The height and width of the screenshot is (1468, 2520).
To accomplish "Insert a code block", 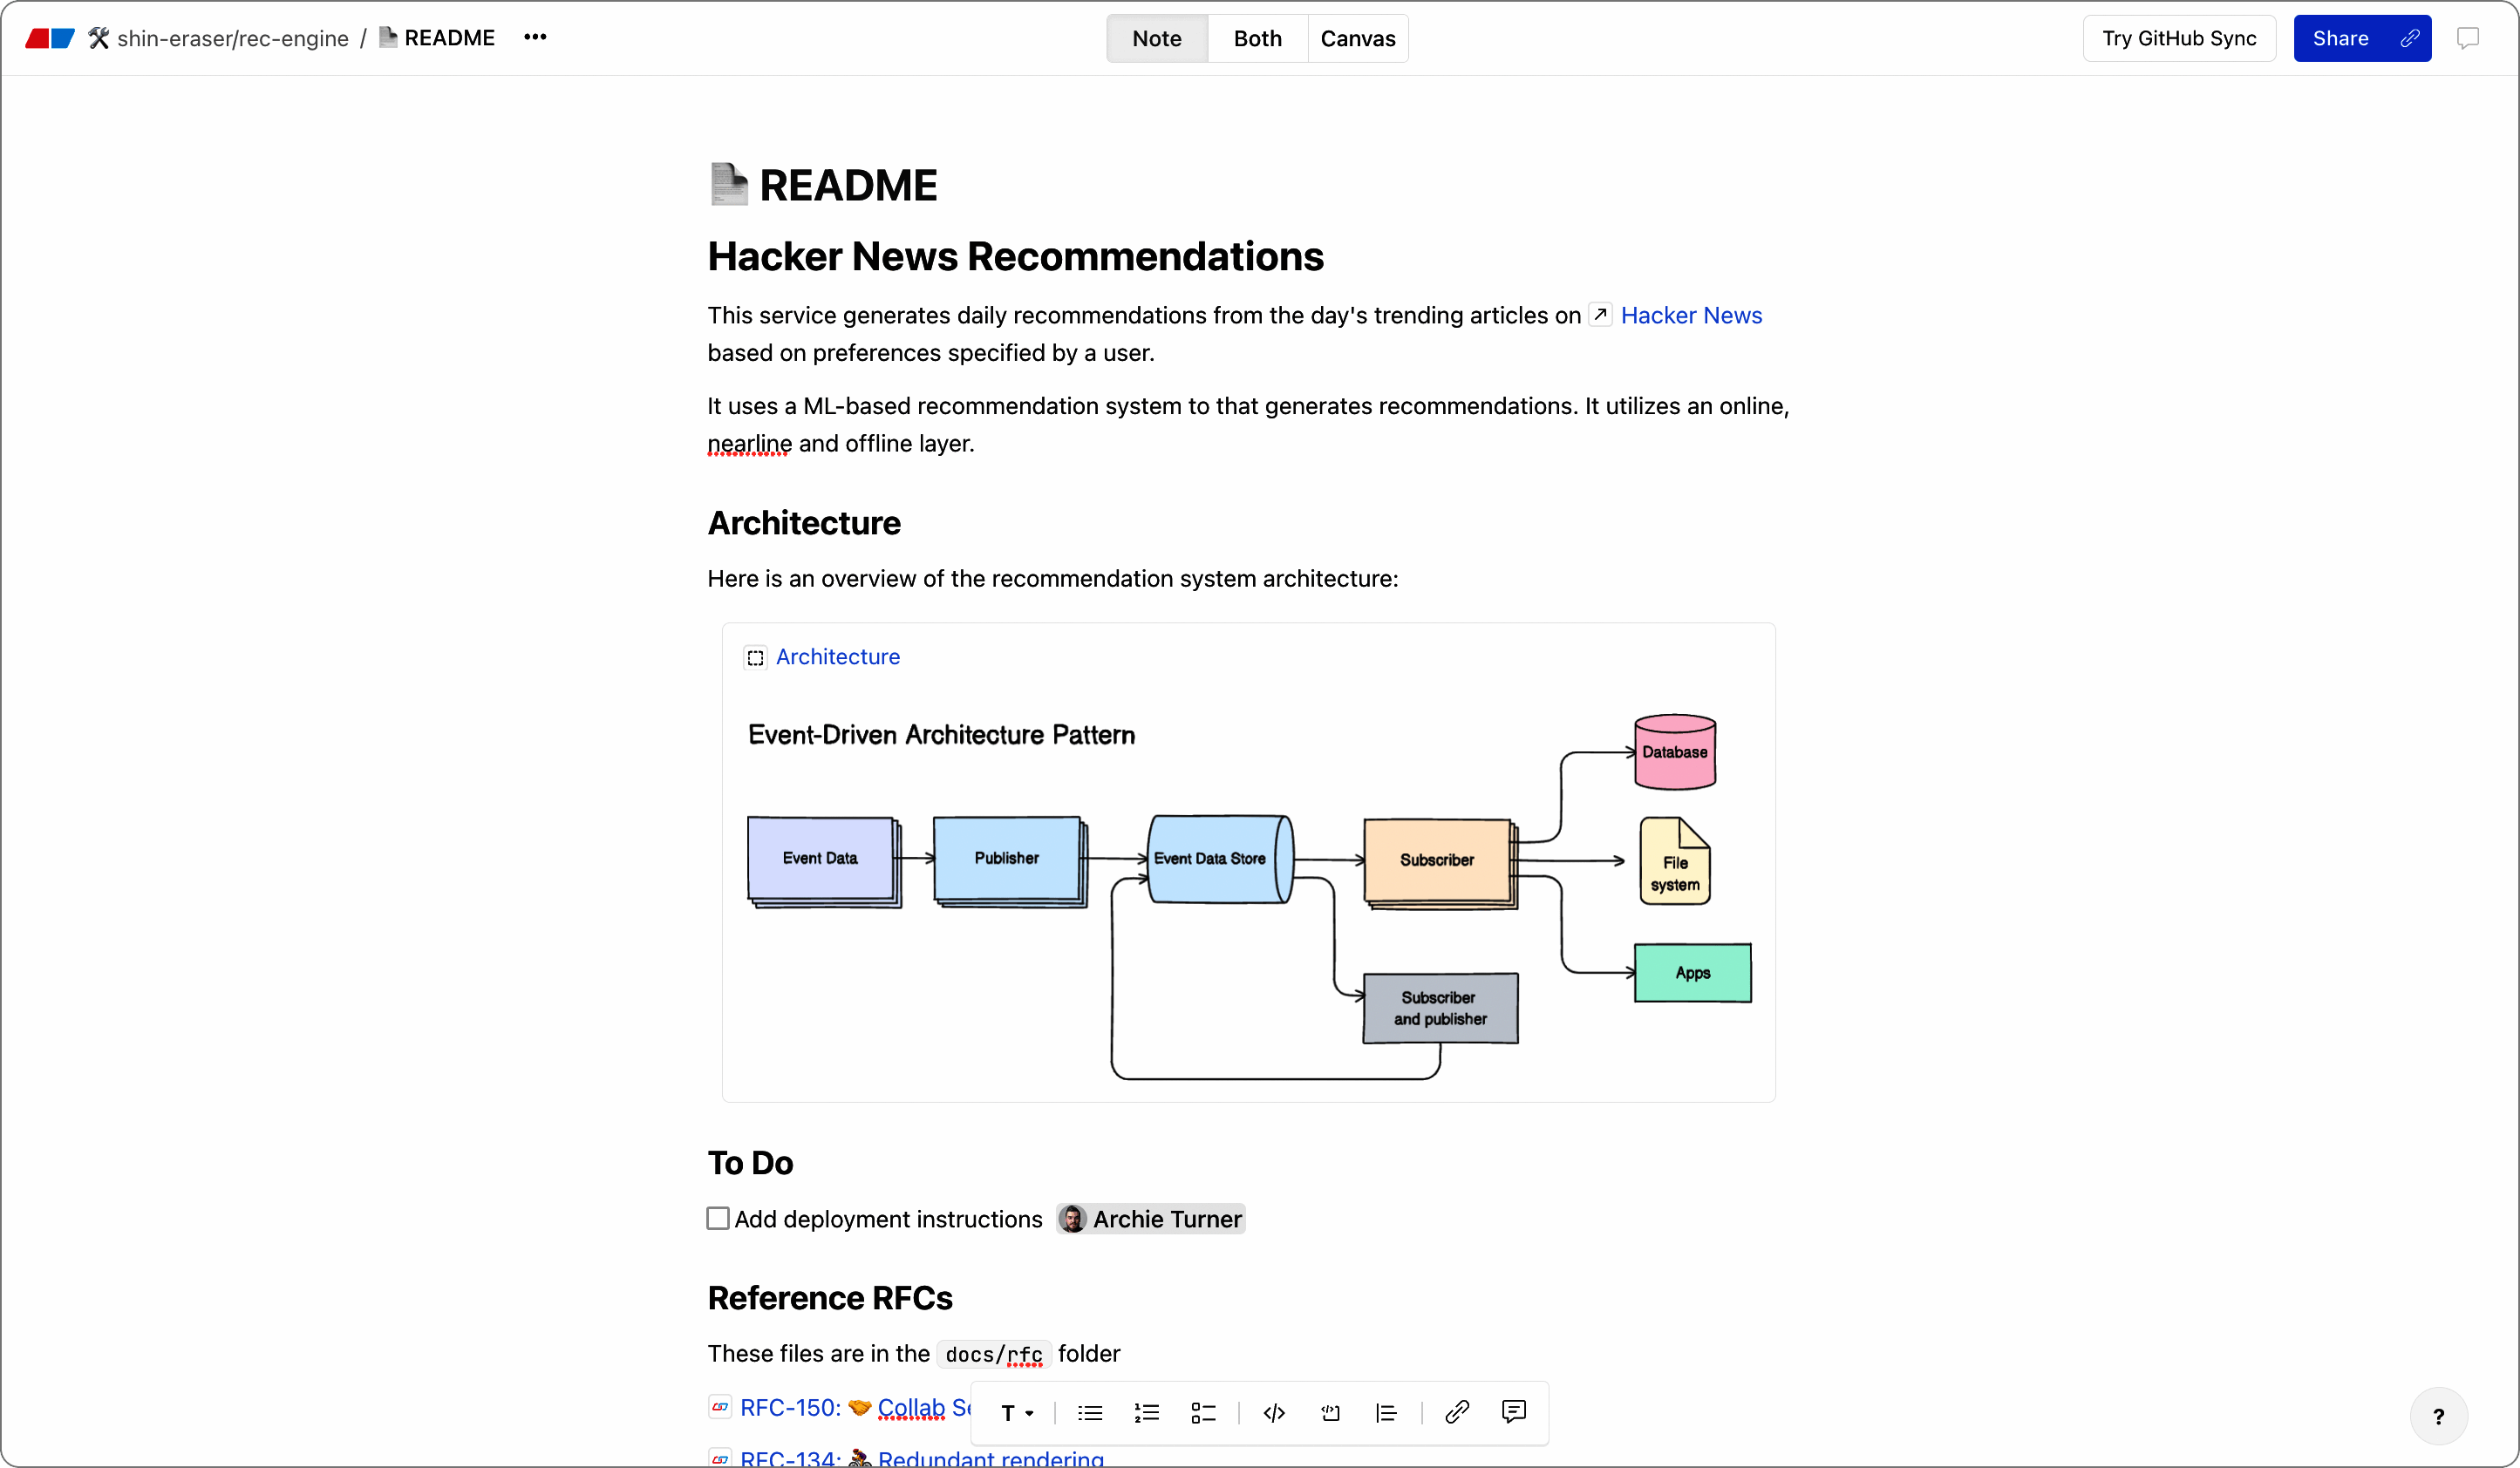I will (x=1330, y=1413).
